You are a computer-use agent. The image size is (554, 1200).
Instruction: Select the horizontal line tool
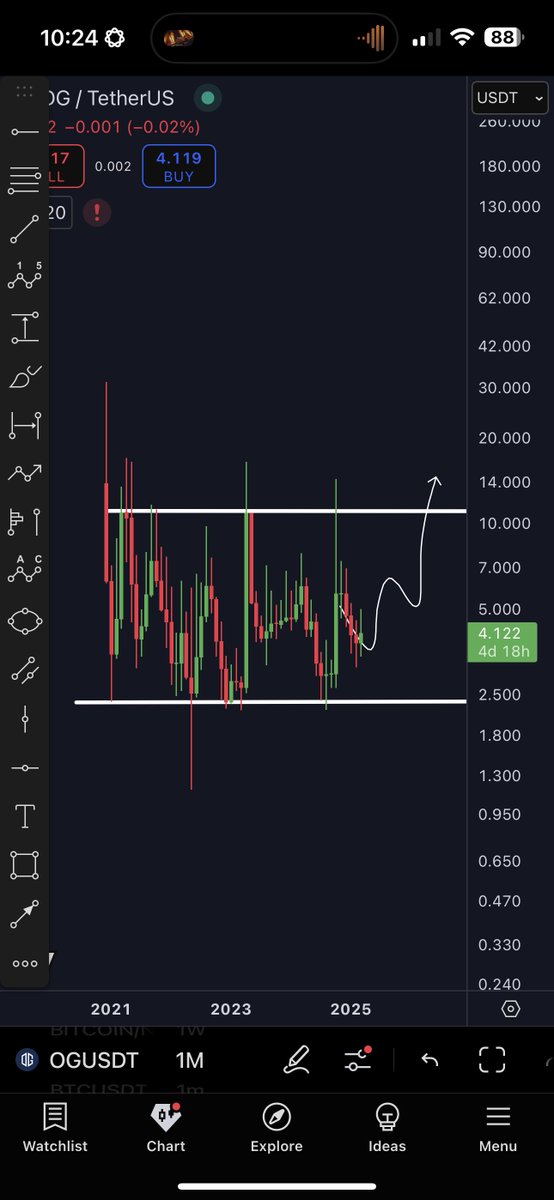tap(24, 767)
